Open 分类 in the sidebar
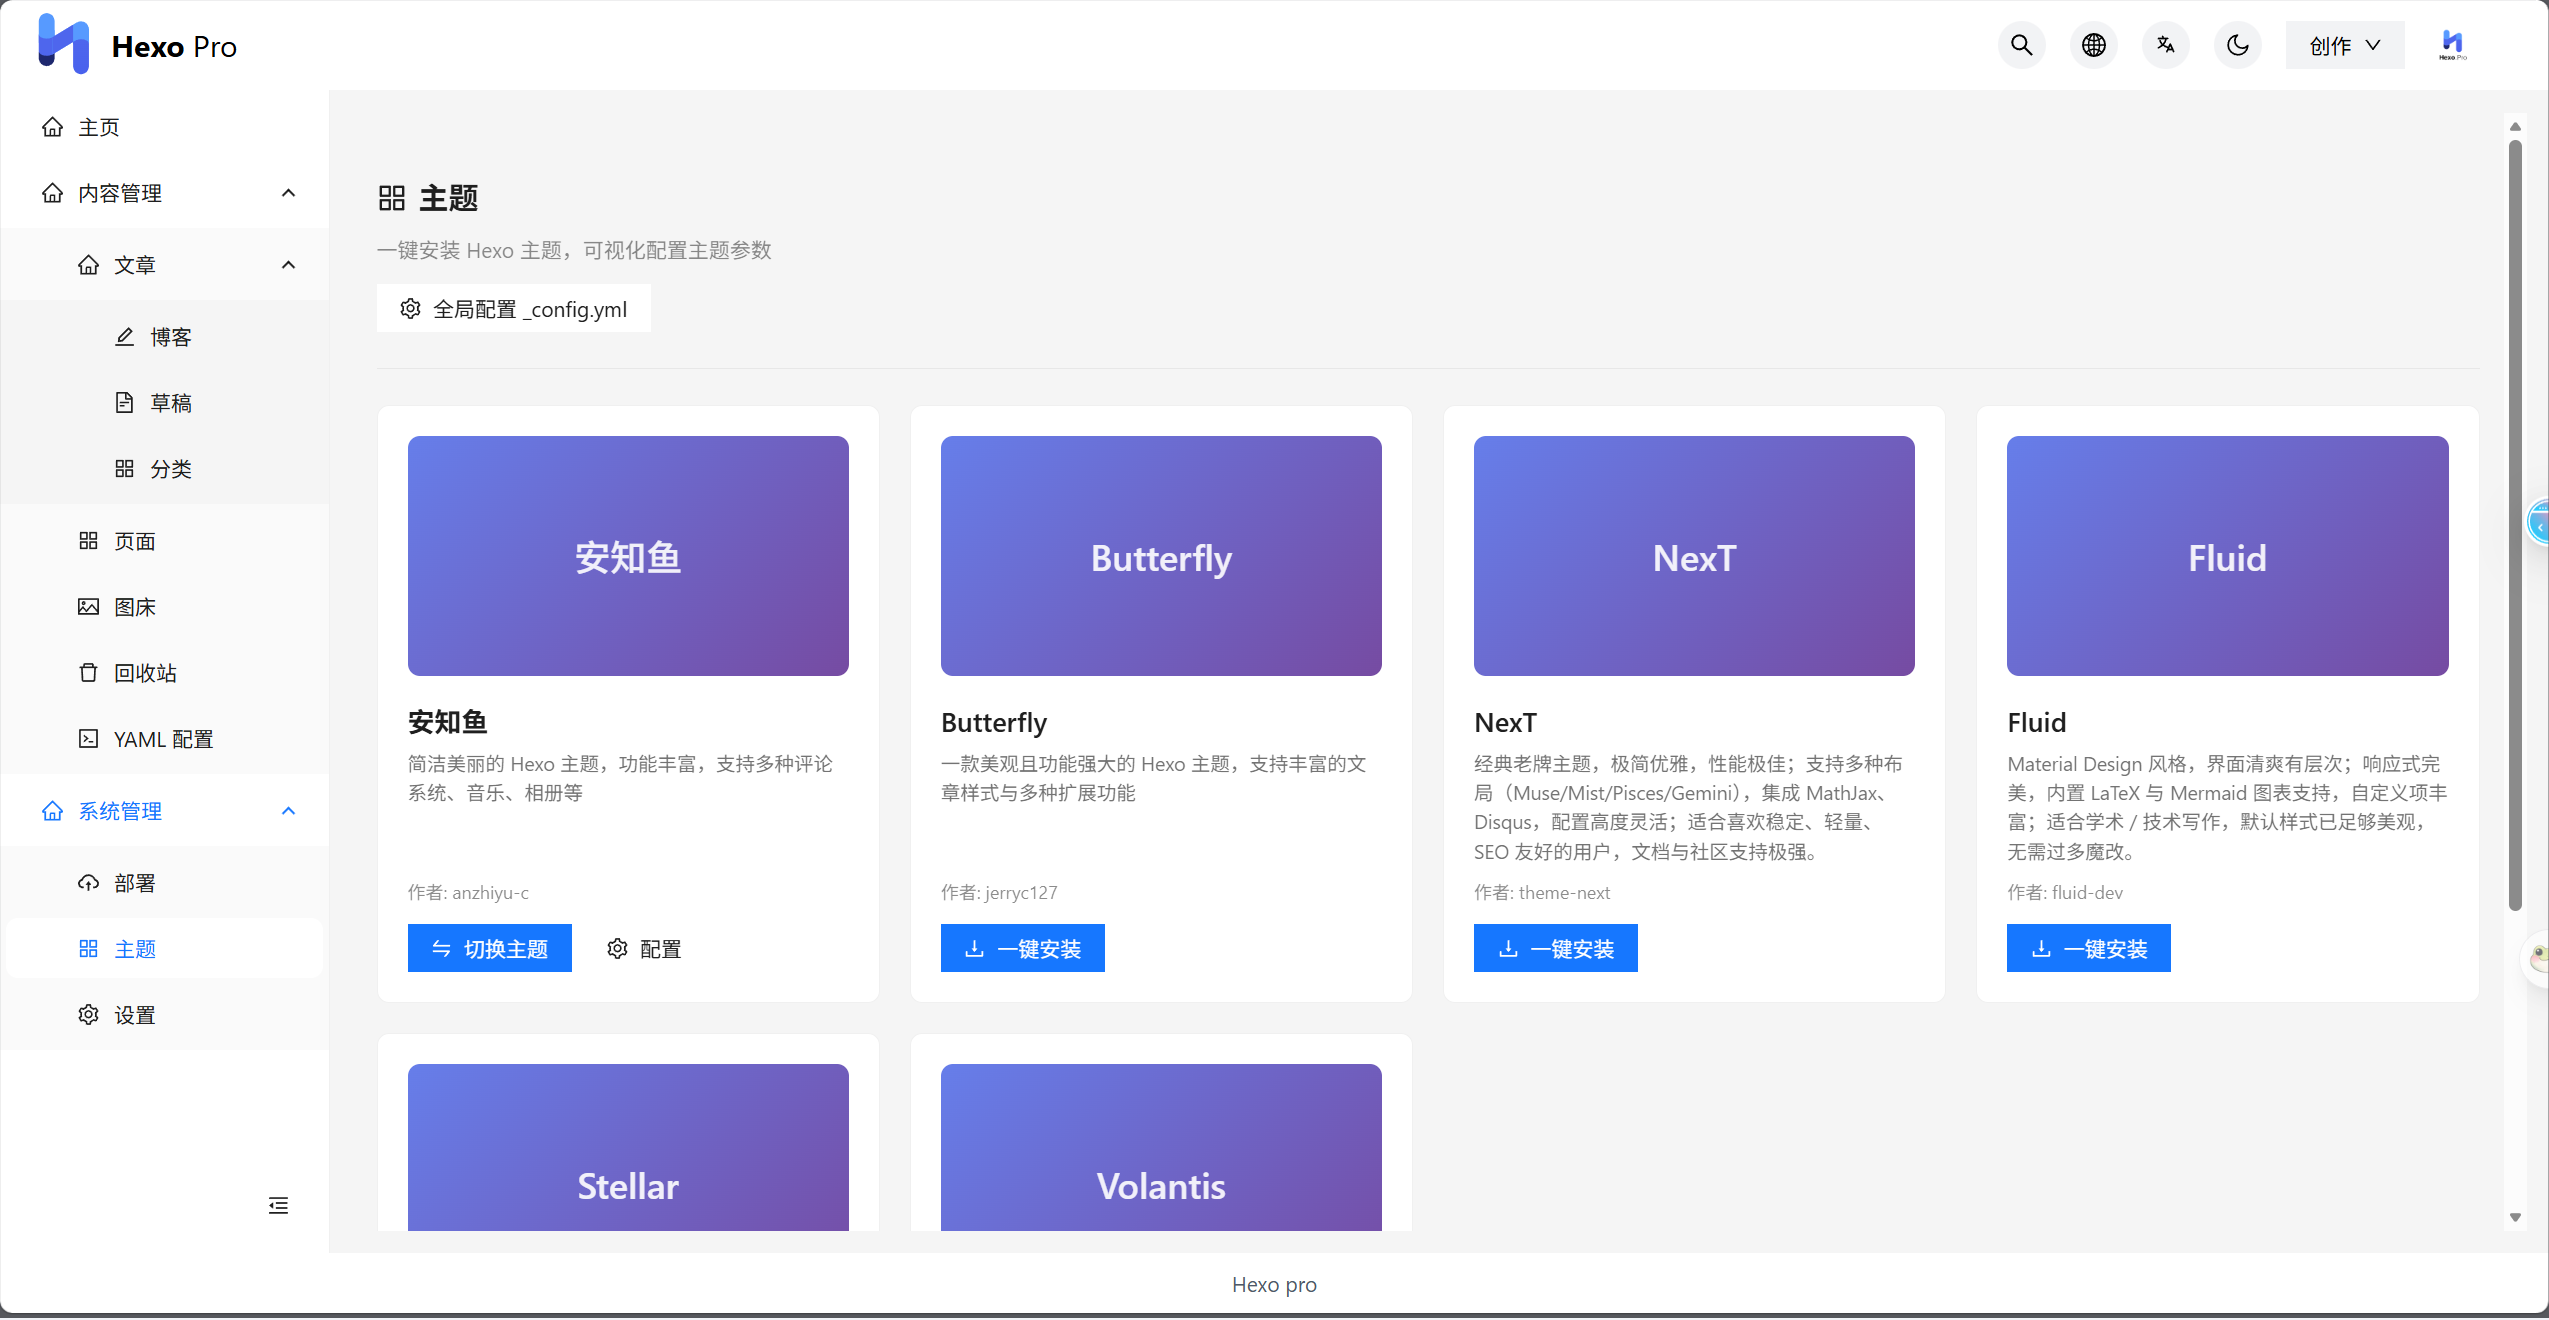 click(x=165, y=469)
